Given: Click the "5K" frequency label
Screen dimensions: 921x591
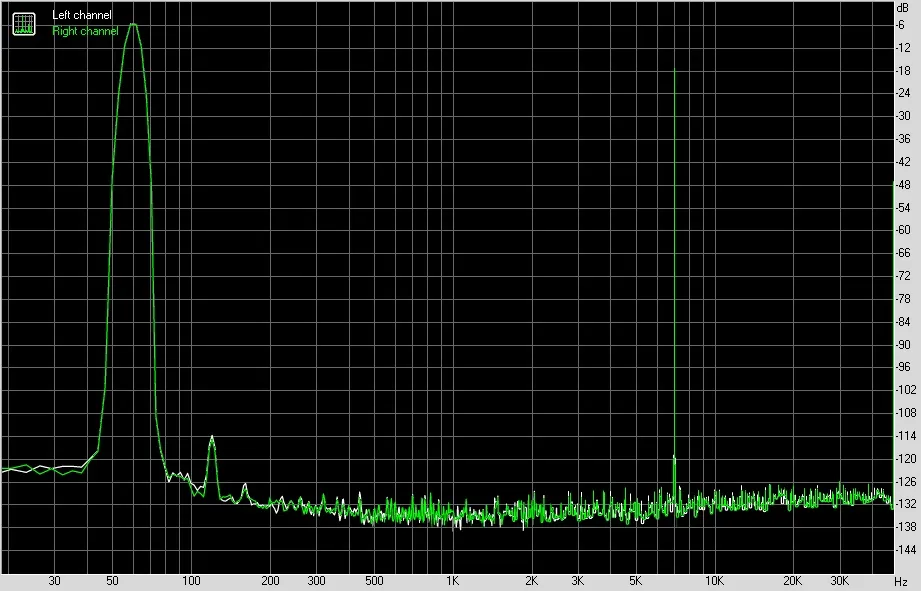Looking at the screenshot, I should pos(636,581).
